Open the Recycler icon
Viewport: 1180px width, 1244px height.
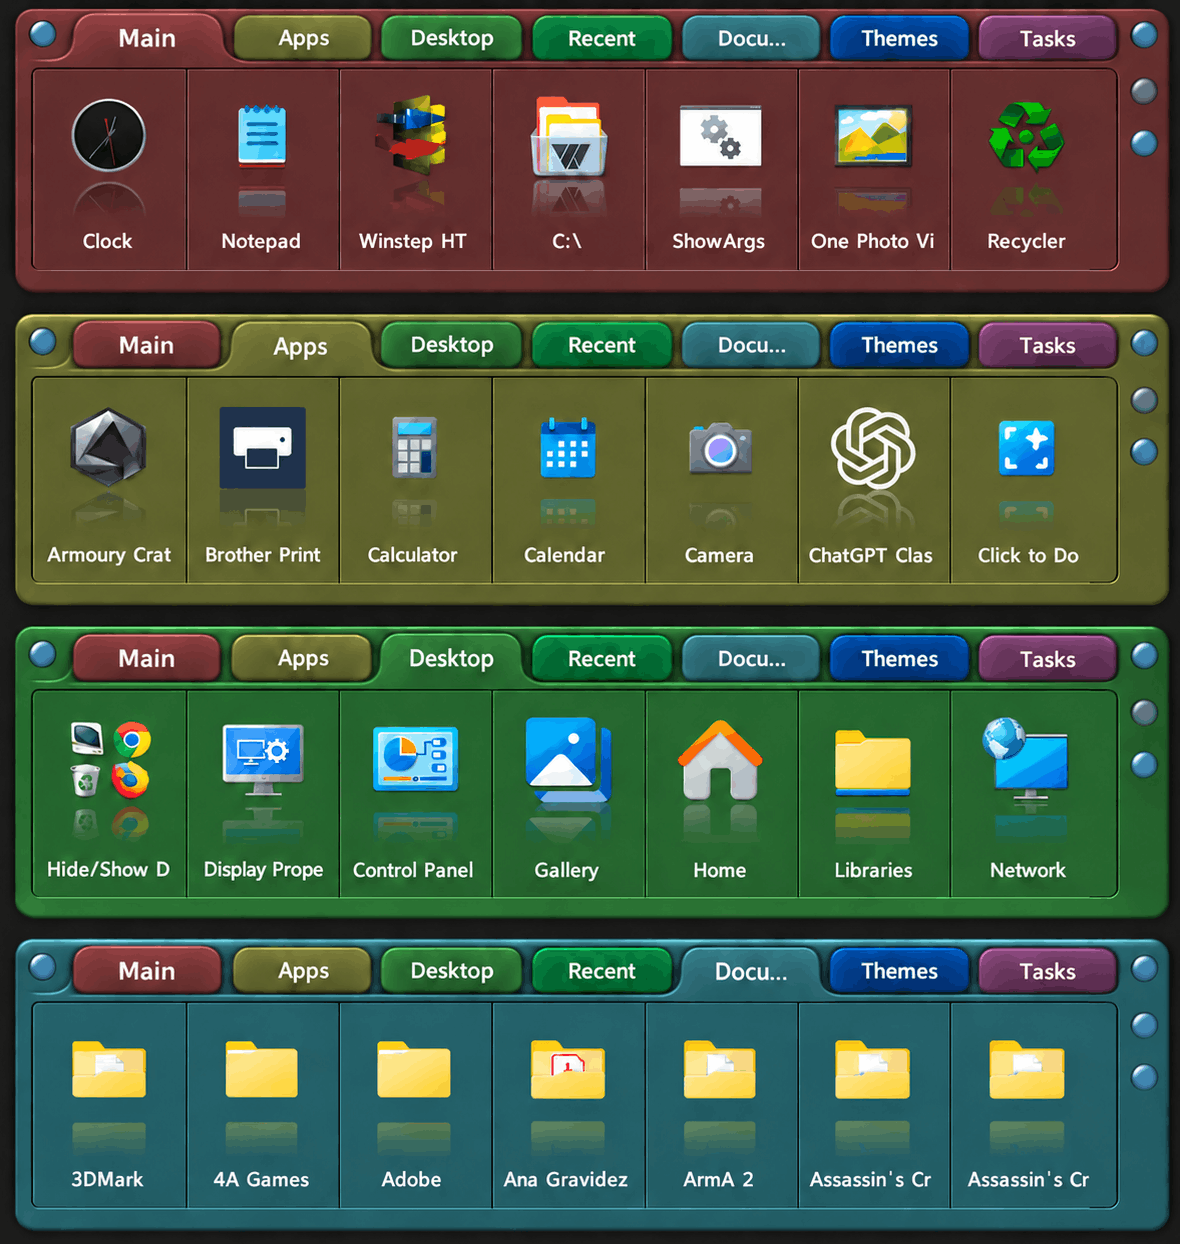pyautogui.click(x=1026, y=136)
